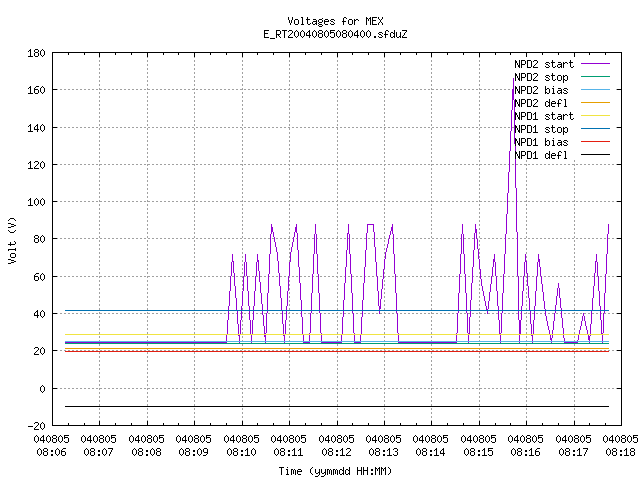This screenshot has height=480, width=640.
Task: Click the x-axis tick label 08:12
Action: (x=336, y=452)
